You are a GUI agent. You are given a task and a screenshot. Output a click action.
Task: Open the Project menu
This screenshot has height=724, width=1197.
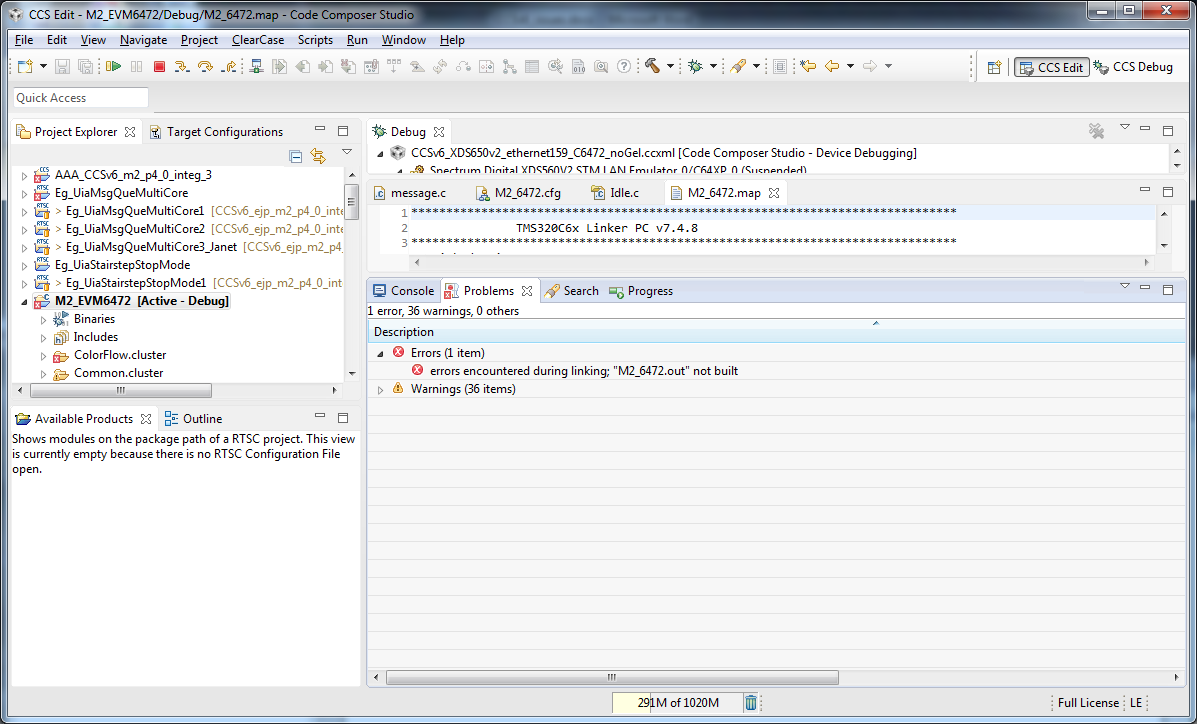[x=199, y=40]
